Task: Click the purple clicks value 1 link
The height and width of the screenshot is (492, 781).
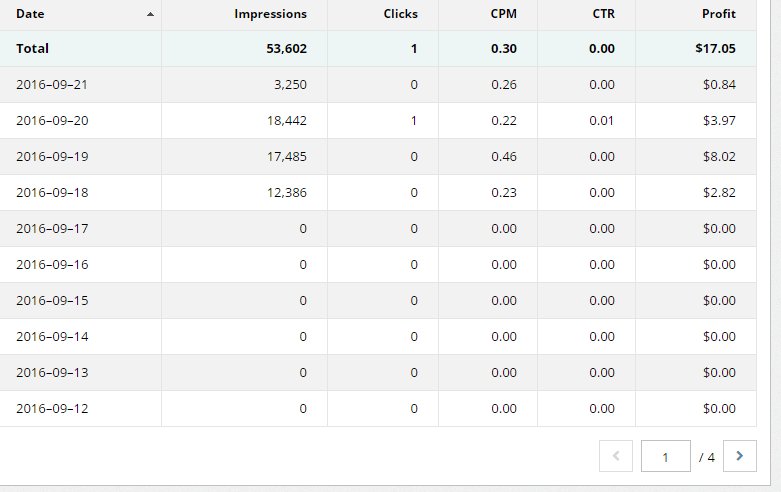Action: pyautogui.click(x=414, y=121)
